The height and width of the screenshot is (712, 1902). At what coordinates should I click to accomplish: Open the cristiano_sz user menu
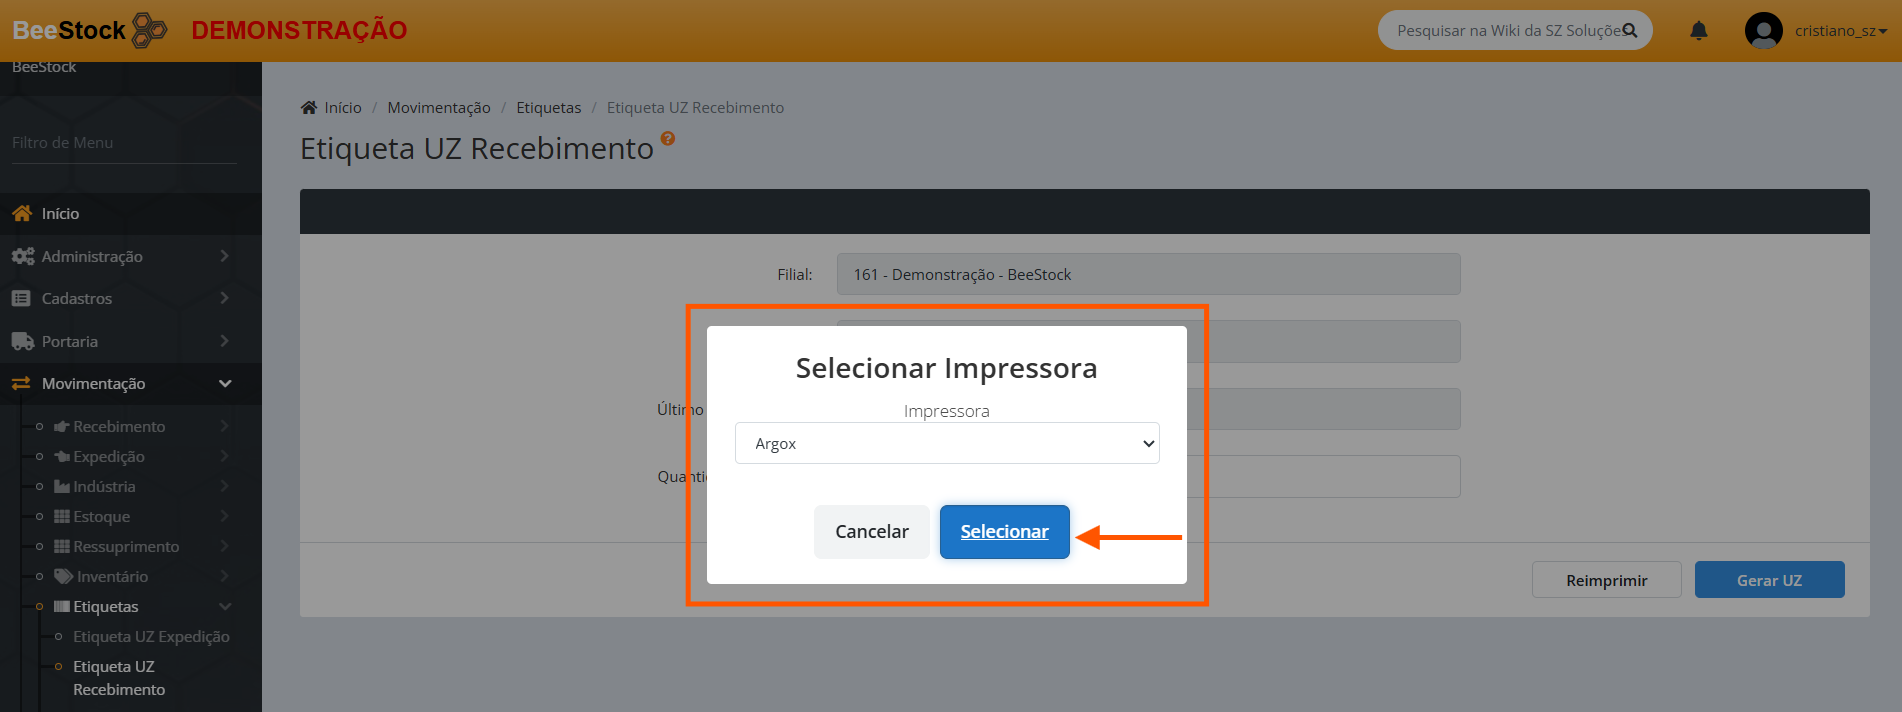point(1840,31)
